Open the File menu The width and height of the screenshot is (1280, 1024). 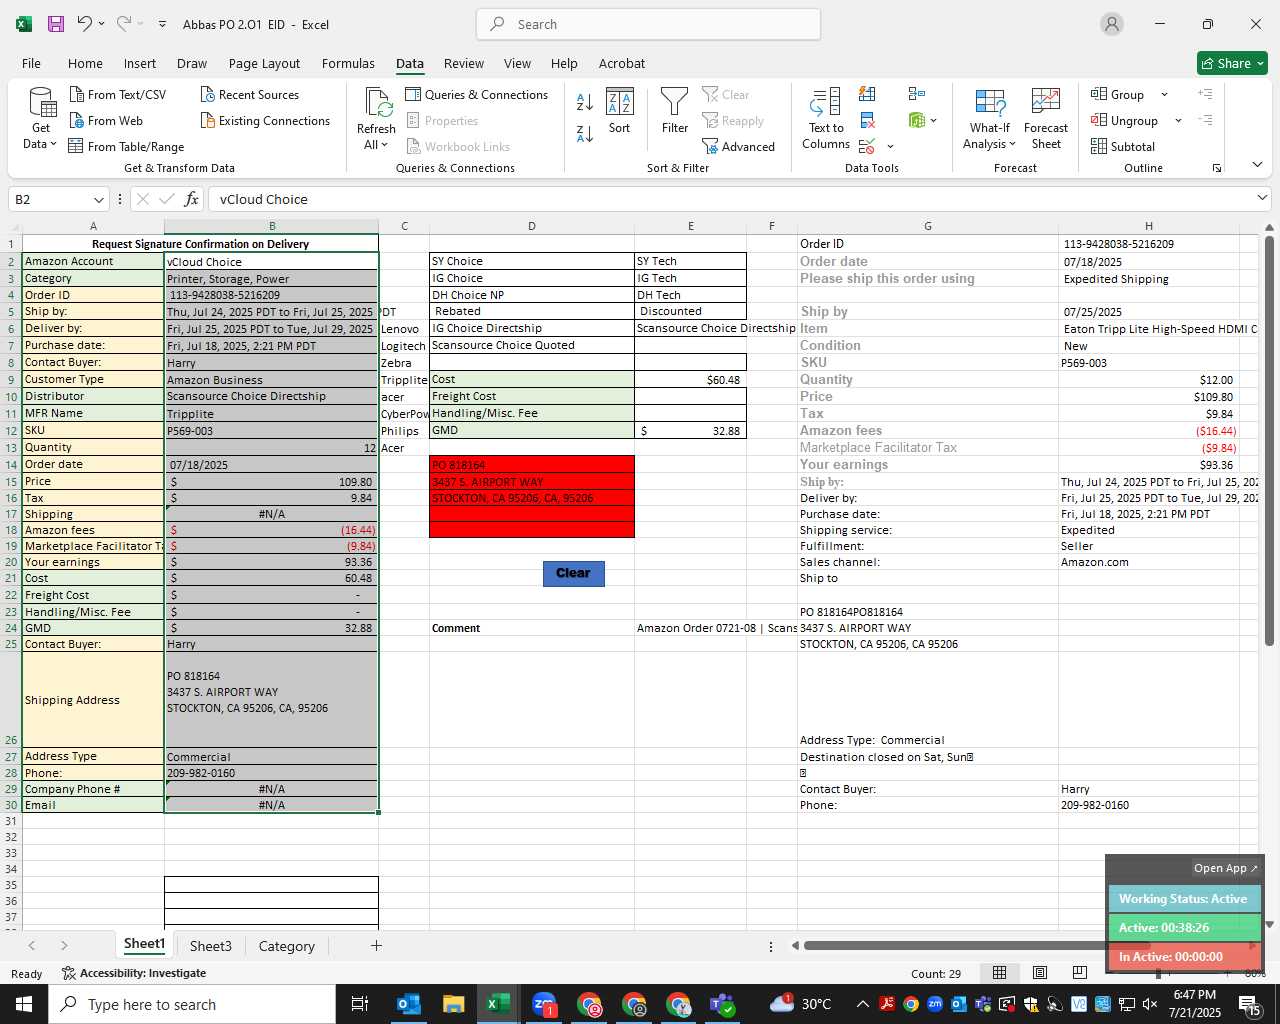31,63
